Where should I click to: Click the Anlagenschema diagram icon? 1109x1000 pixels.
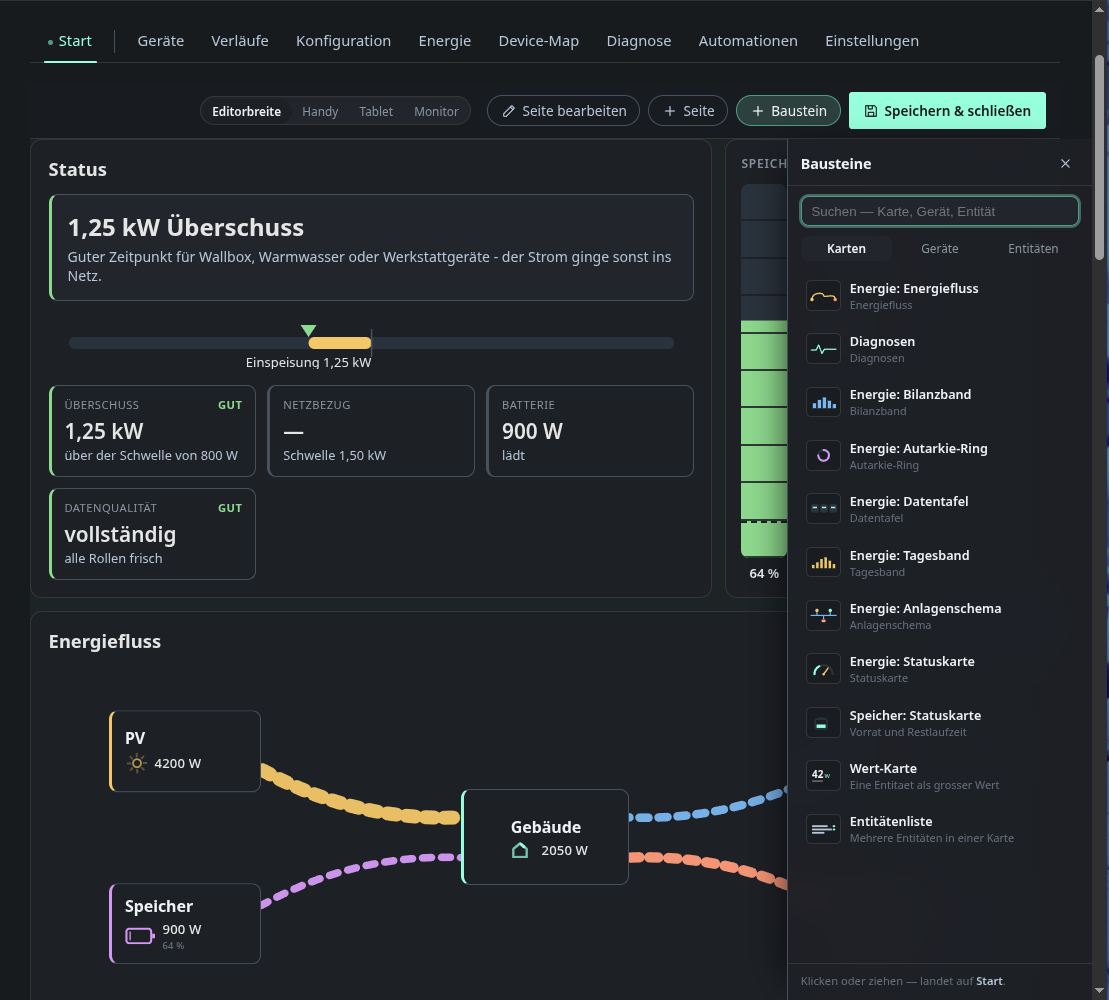click(x=823, y=616)
